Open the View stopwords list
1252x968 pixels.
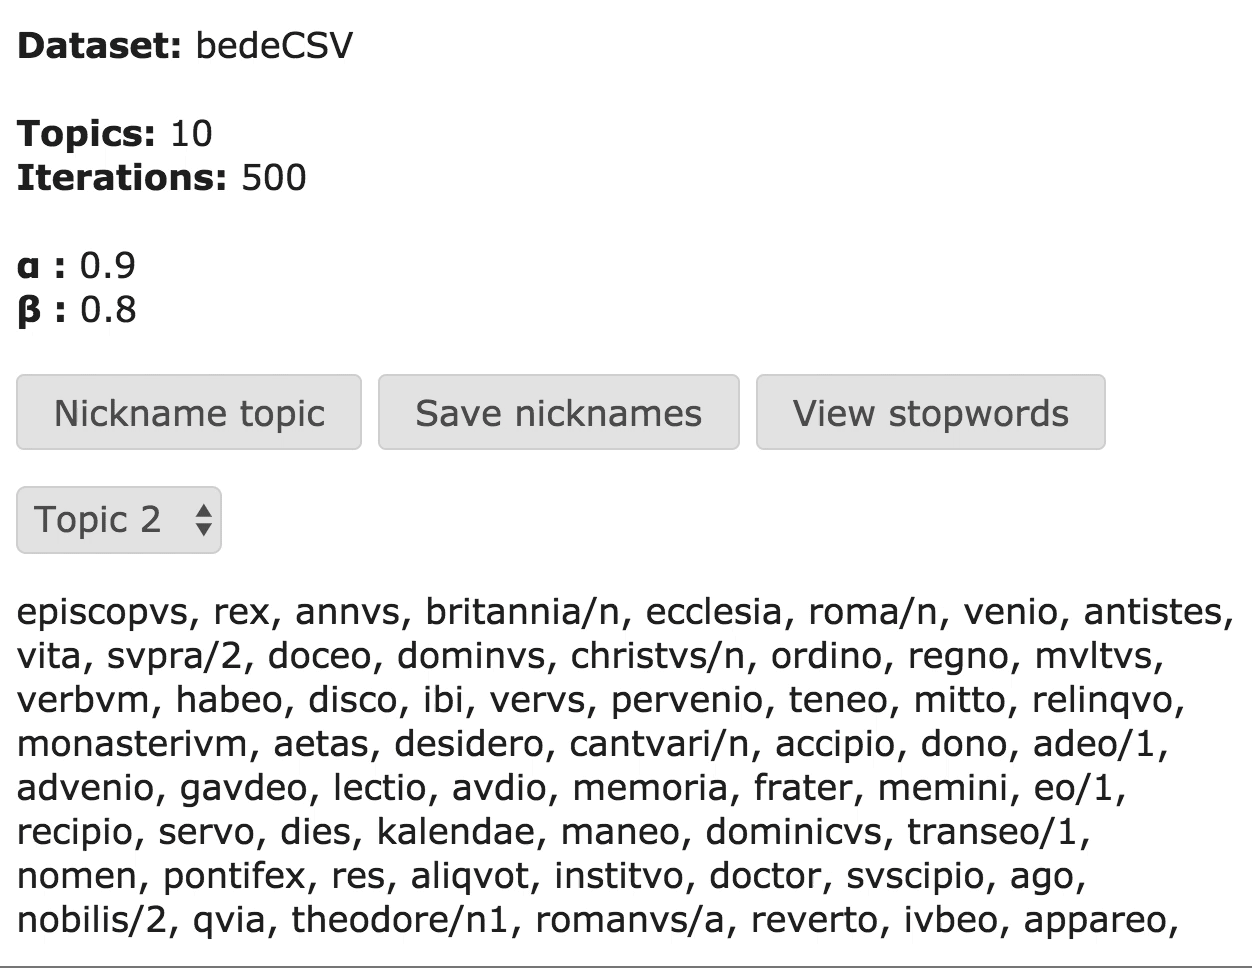[x=930, y=413]
